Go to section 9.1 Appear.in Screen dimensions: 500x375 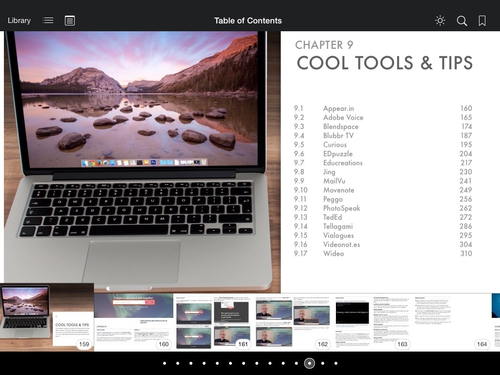click(x=383, y=108)
